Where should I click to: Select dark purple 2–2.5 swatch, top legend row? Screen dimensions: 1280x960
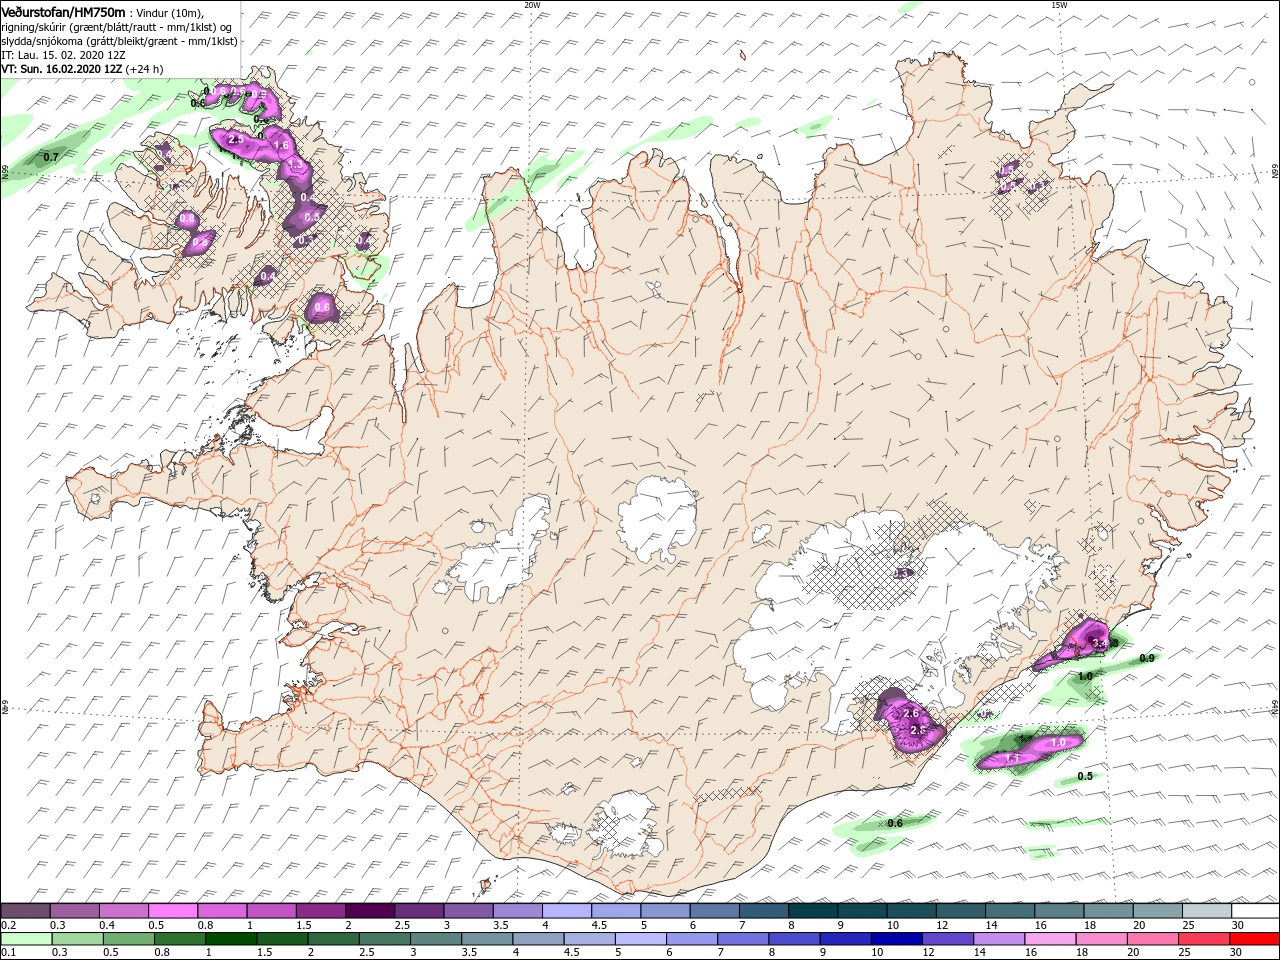click(x=369, y=911)
